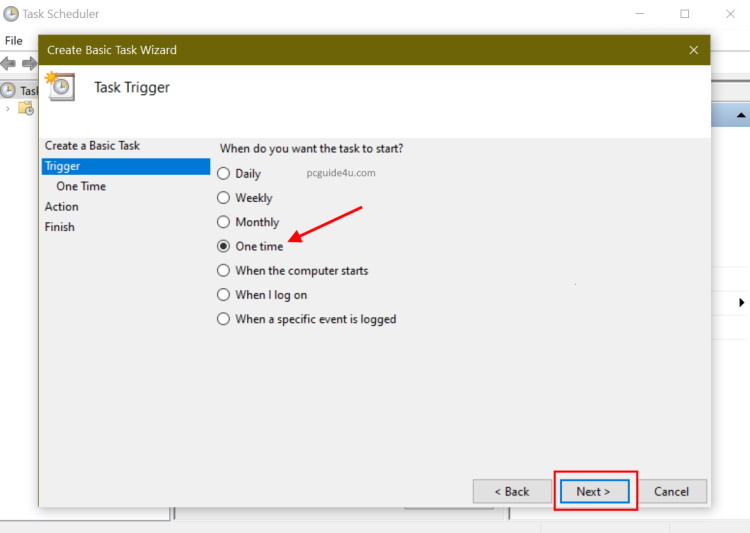This screenshot has width=750, height=533.
Task: Select the Monthly trigger radio button
Action: coord(224,222)
